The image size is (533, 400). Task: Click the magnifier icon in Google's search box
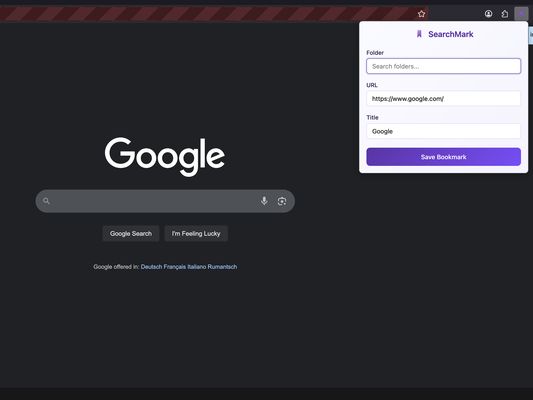pyautogui.click(x=46, y=201)
